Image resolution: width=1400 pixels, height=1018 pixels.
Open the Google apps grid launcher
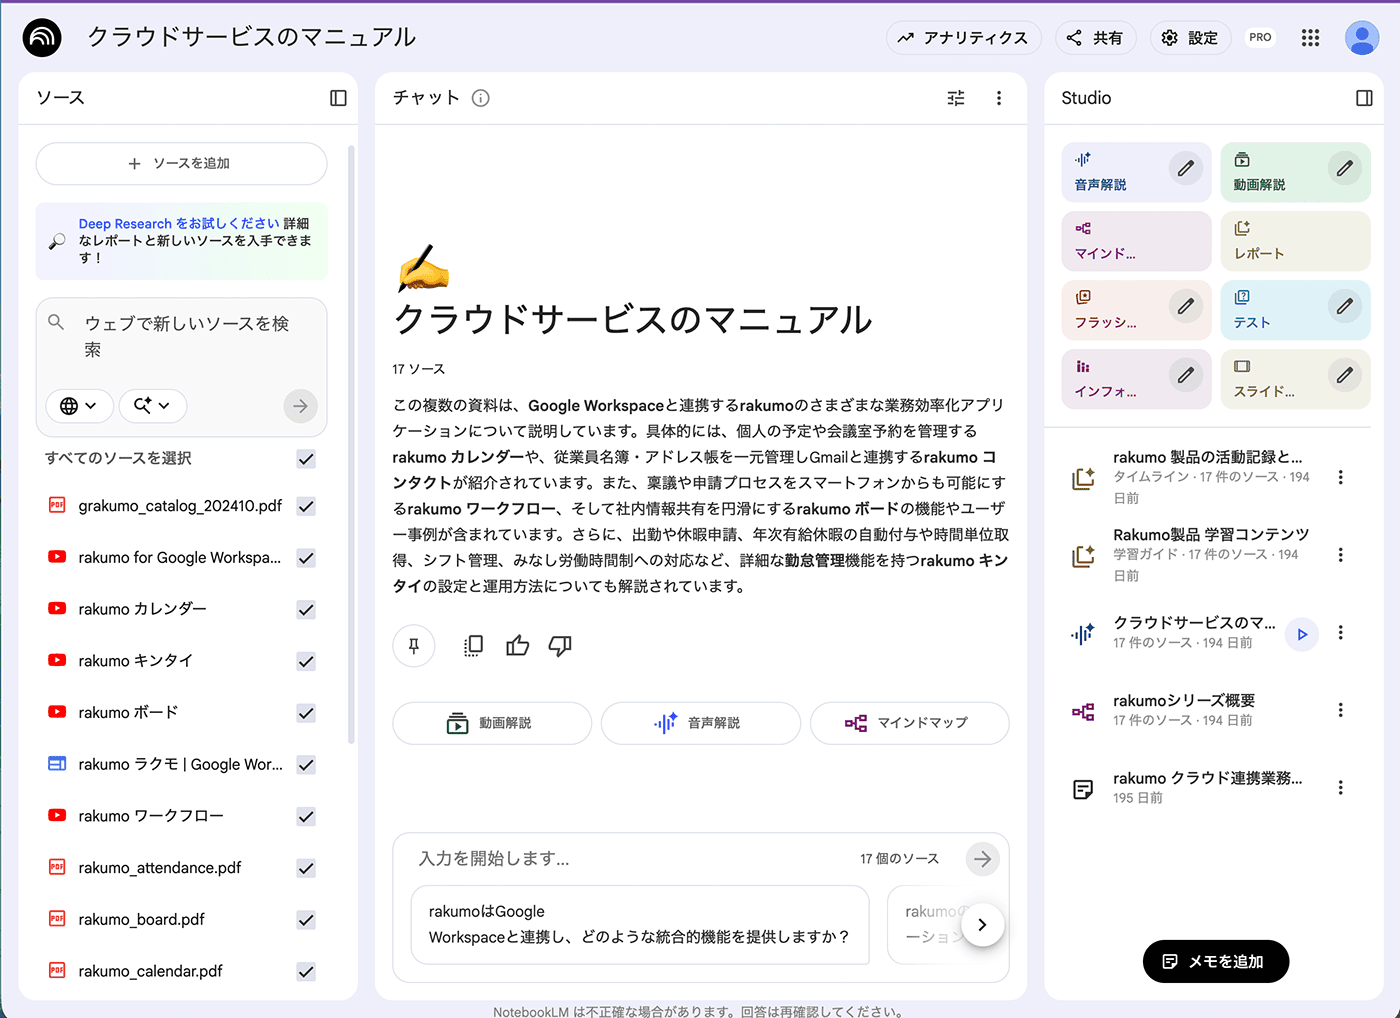coord(1310,37)
